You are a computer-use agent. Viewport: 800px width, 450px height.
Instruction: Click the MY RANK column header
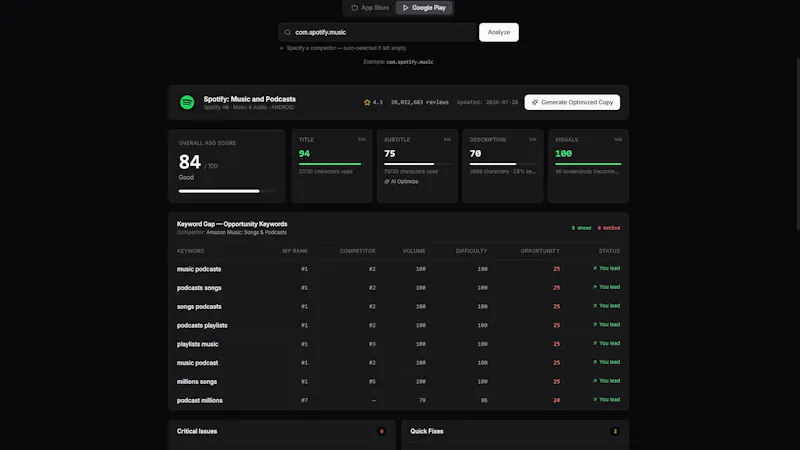click(295, 251)
